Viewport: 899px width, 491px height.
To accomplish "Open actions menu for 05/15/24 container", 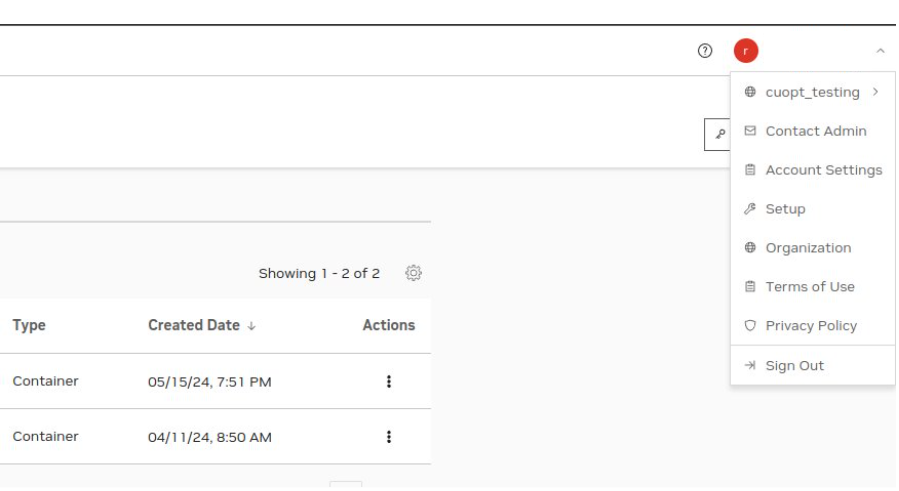I will click(x=389, y=381).
